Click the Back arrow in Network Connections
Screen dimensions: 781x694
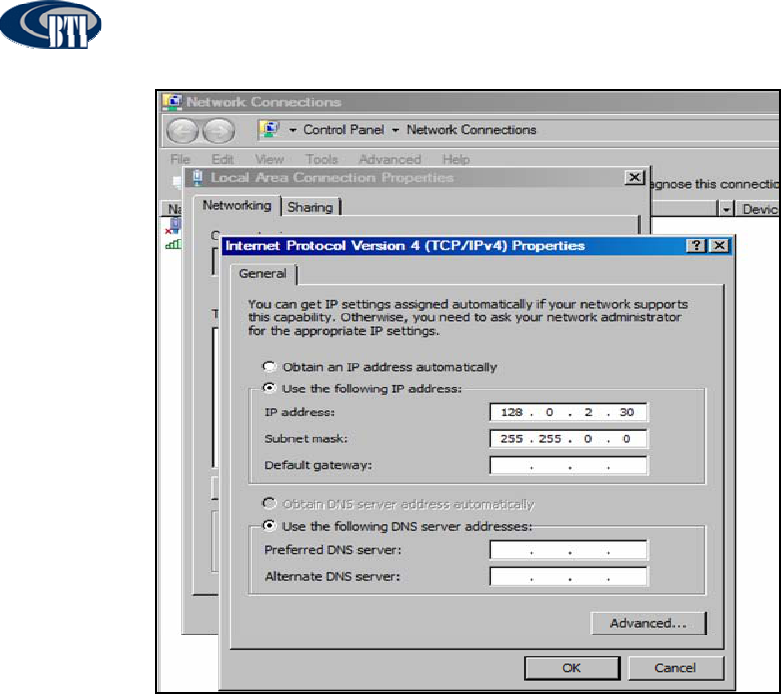(182, 131)
